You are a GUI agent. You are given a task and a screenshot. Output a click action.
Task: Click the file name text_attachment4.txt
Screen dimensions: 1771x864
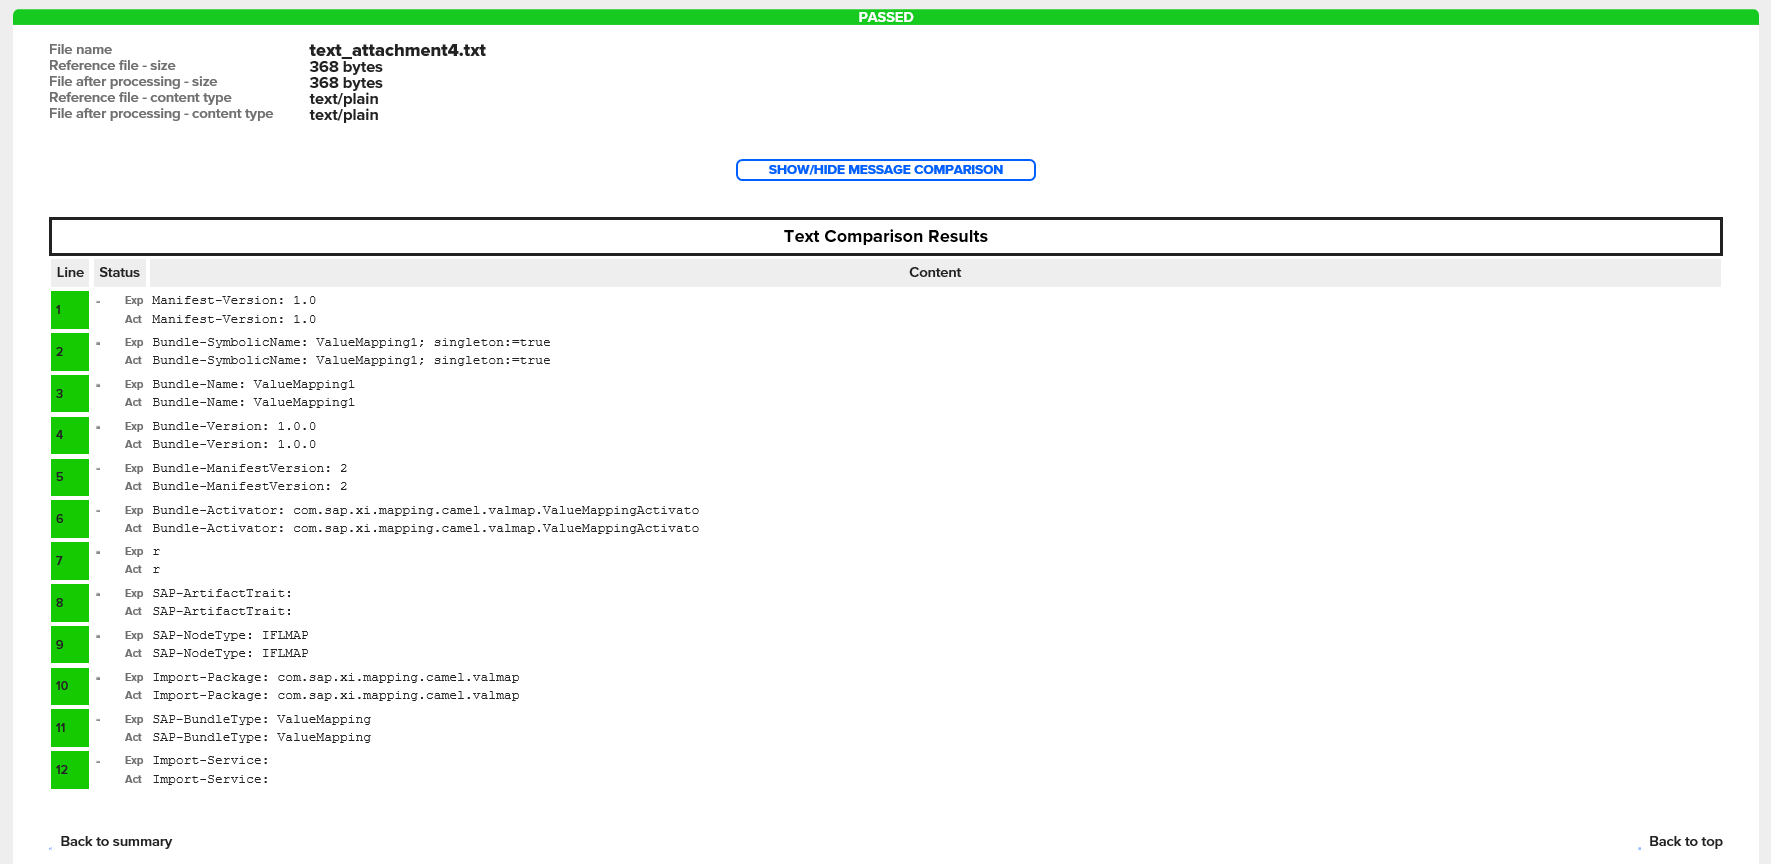pyautogui.click(x=397, y=50)
